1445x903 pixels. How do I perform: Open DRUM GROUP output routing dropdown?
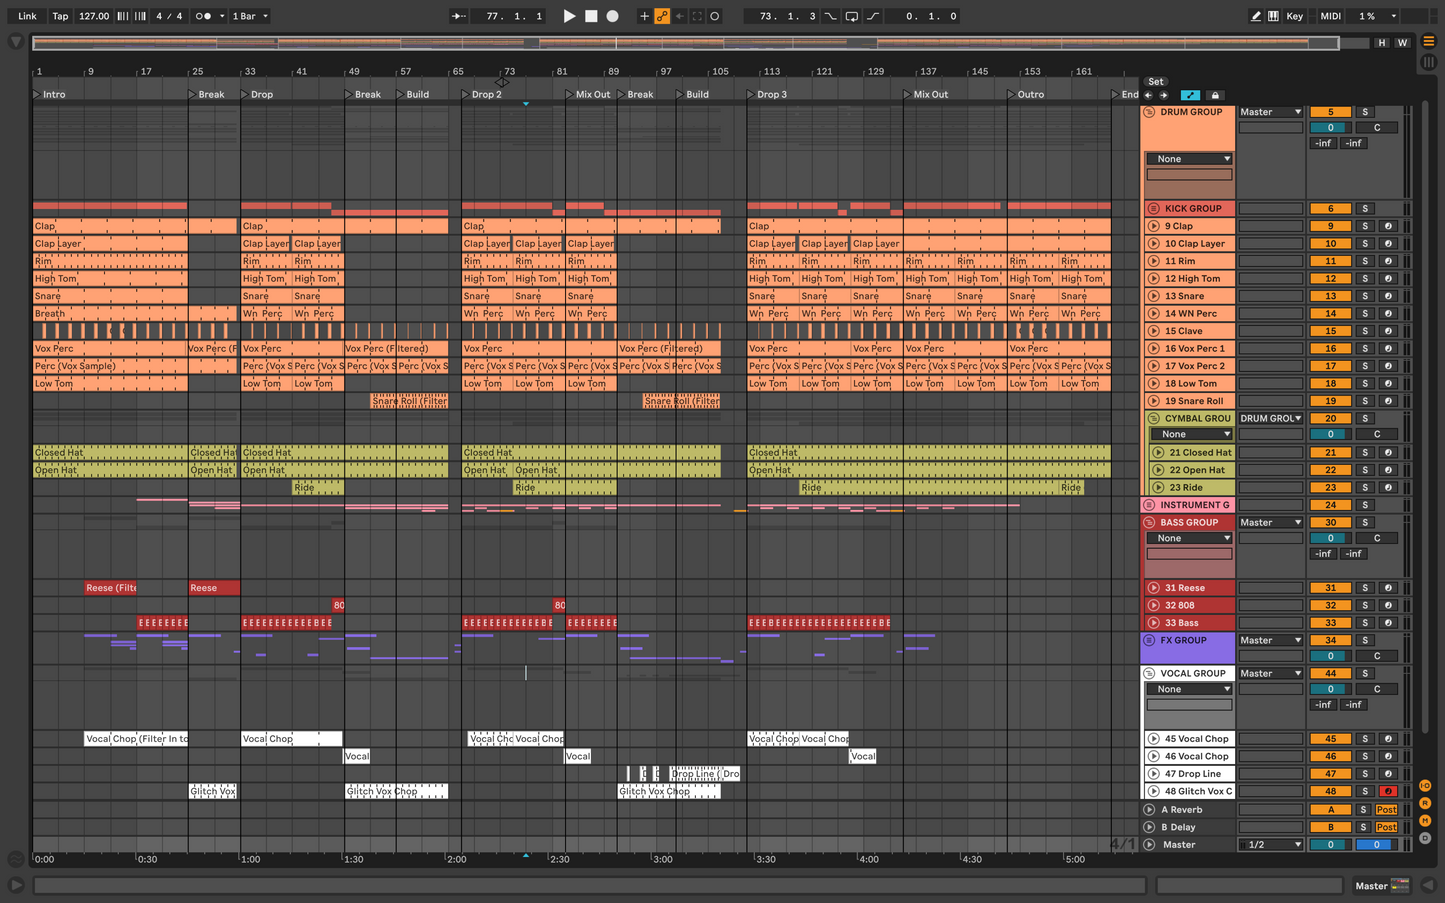pos(1270,112)
